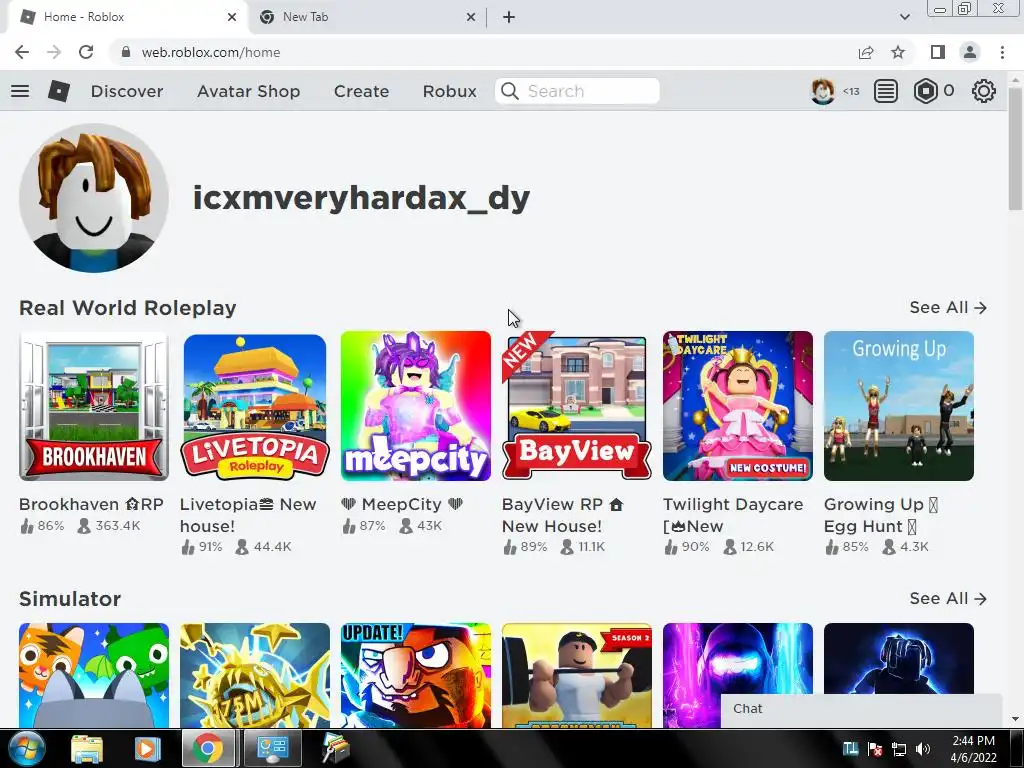Viewport: 1024px width, 768px height.
Task: Click the browser address bar URL
Action: click(211, 52)
